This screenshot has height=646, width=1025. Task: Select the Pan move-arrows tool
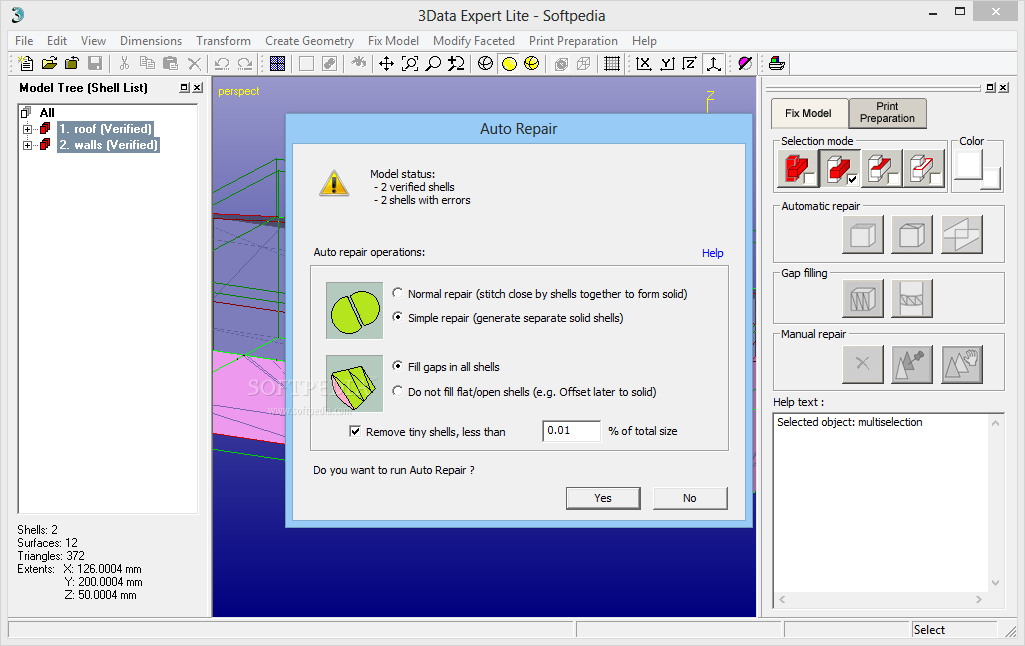386,63
